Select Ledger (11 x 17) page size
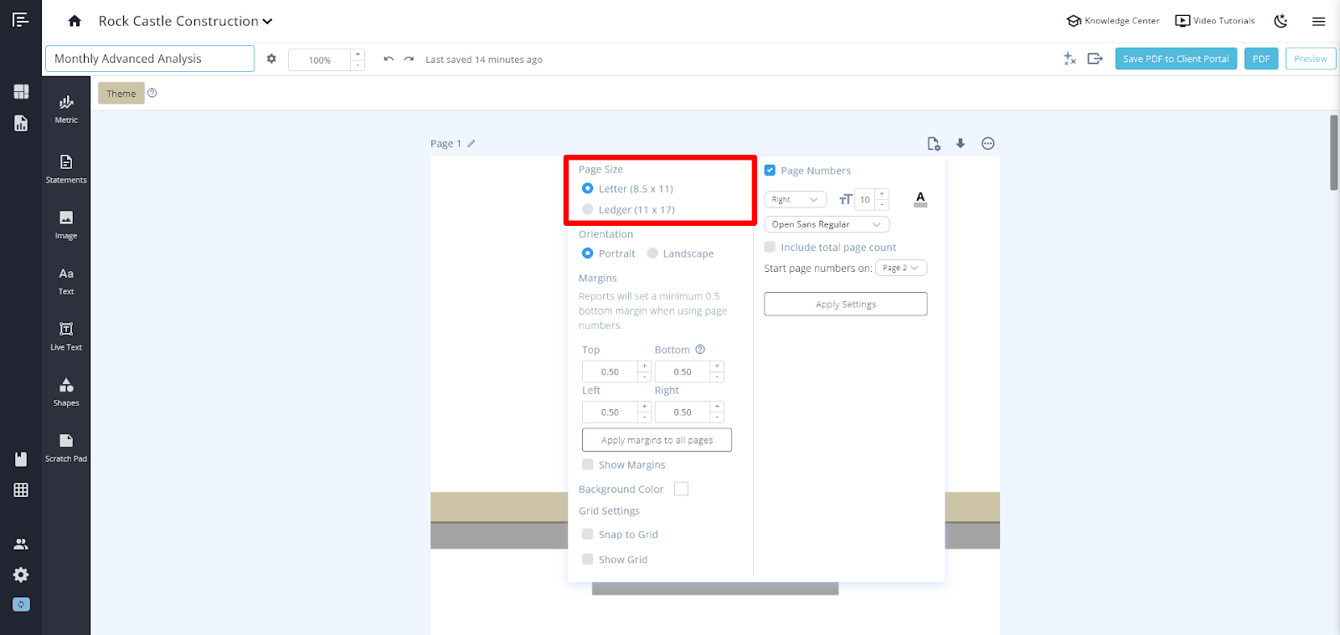This screenshot has width=1340, height=635. [x=587, y=209]
